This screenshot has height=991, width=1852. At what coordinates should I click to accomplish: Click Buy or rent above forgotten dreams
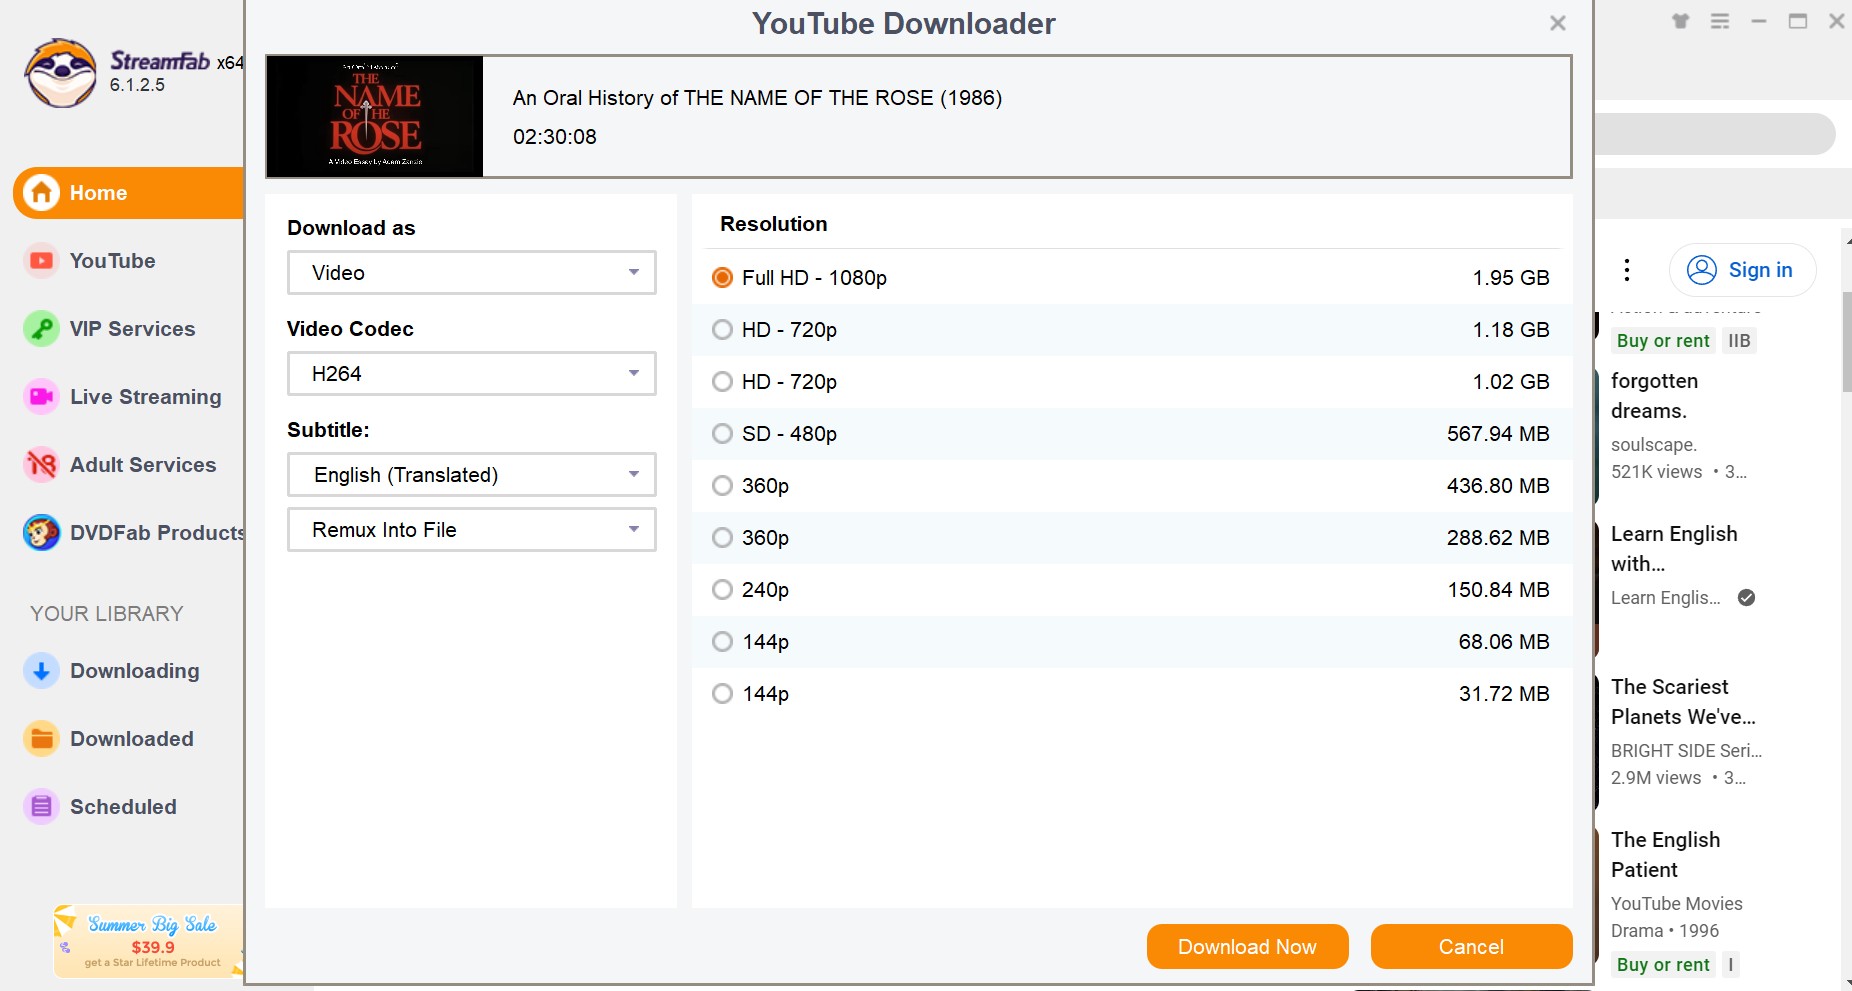(x=1663, y=341)
